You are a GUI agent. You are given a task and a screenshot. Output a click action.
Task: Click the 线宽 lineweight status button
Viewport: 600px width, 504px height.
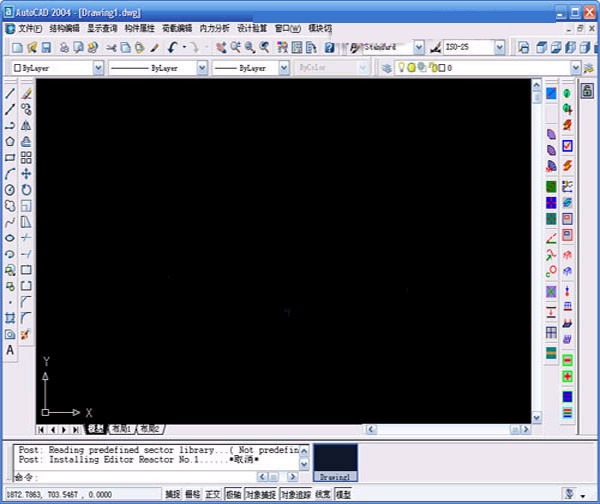click(x=323, y=494)
